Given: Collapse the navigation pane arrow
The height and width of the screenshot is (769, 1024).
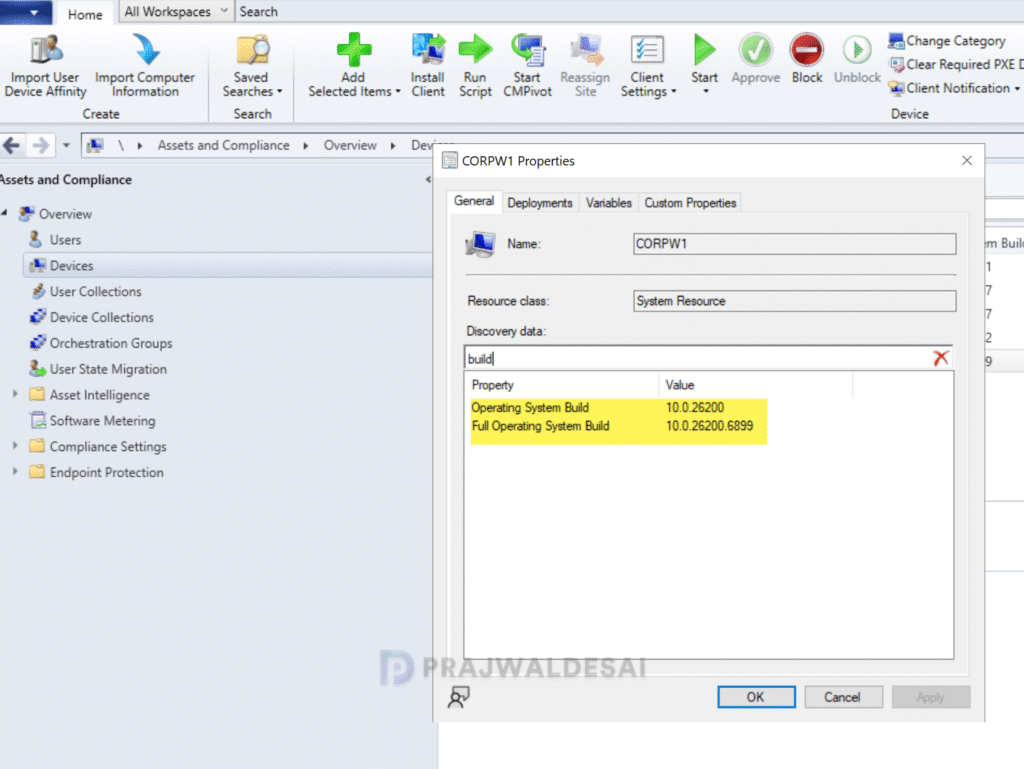Looking at the screenshot, I should point(428,180).
